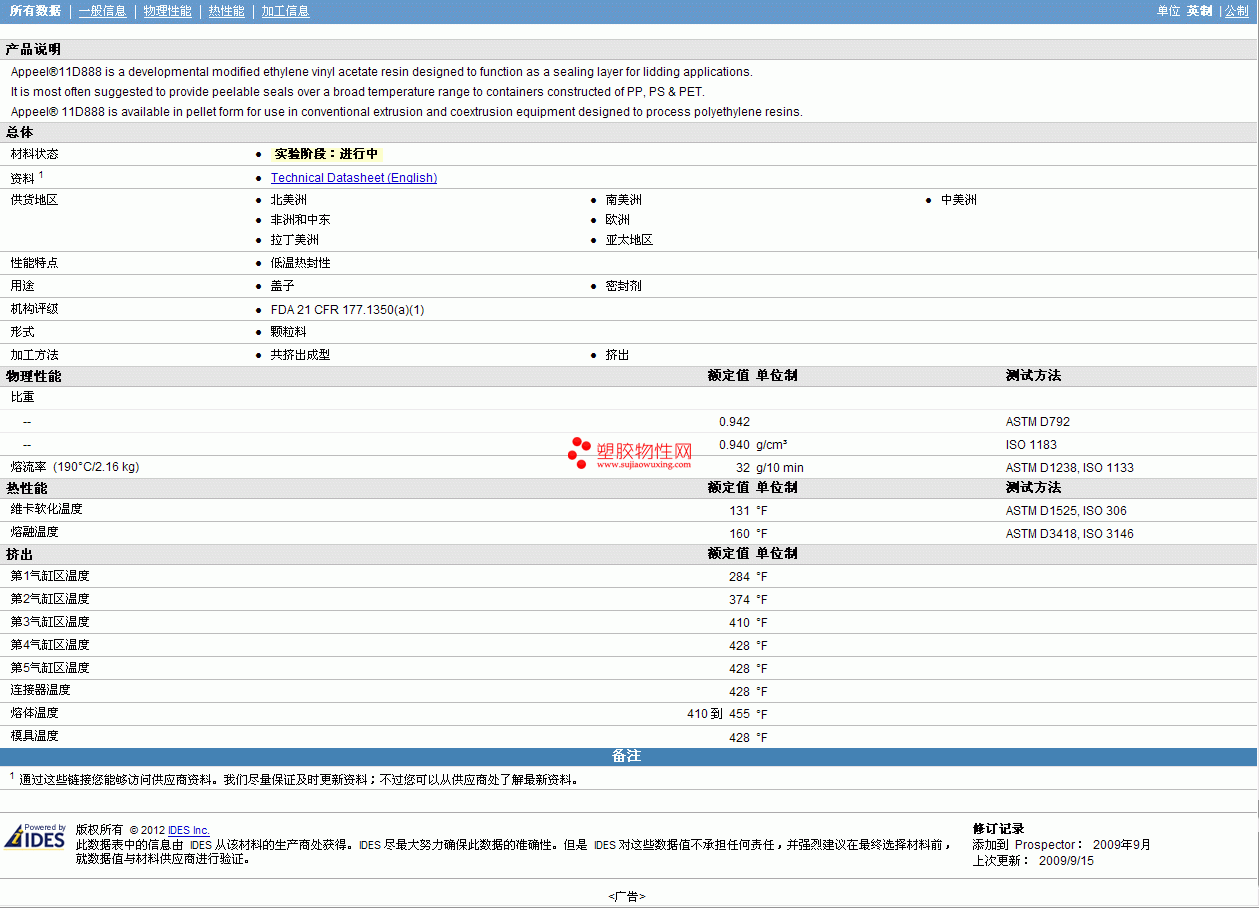Select the 低温热封性 feature text
Viewport: 1259px width, 908px height.
[x=301, y=263]
